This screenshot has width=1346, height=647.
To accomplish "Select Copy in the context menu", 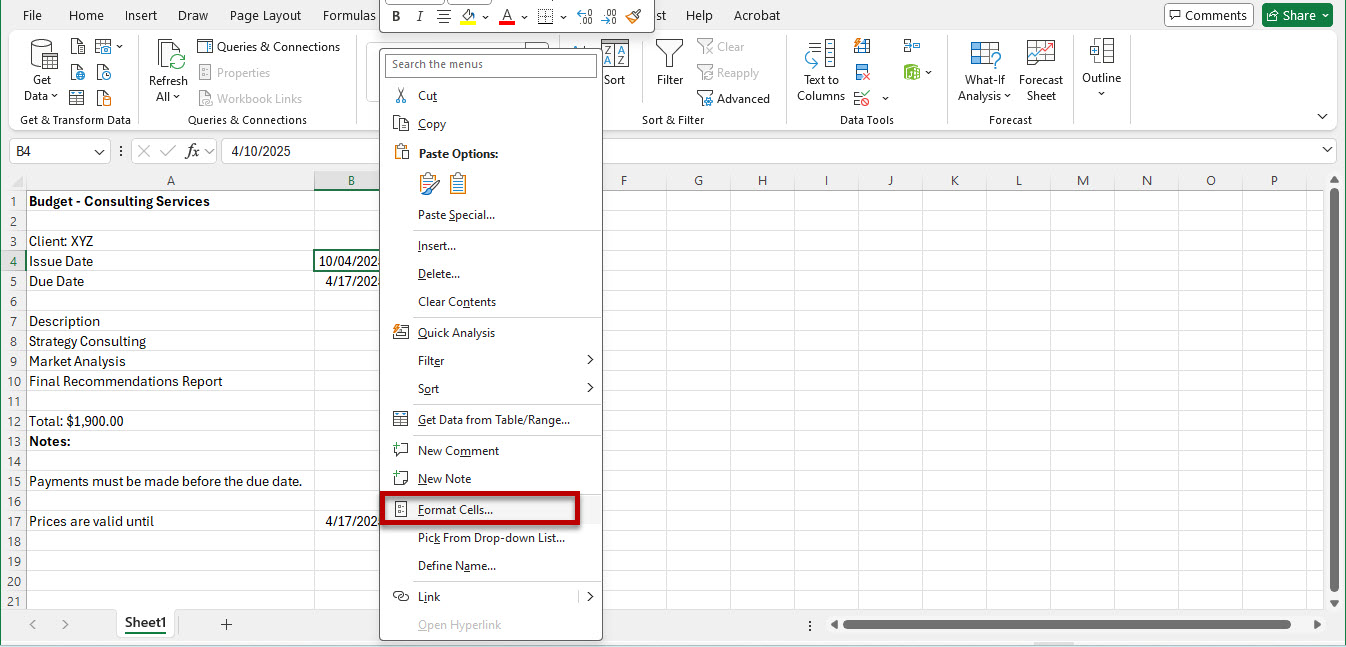I will (x=491, y=124).
